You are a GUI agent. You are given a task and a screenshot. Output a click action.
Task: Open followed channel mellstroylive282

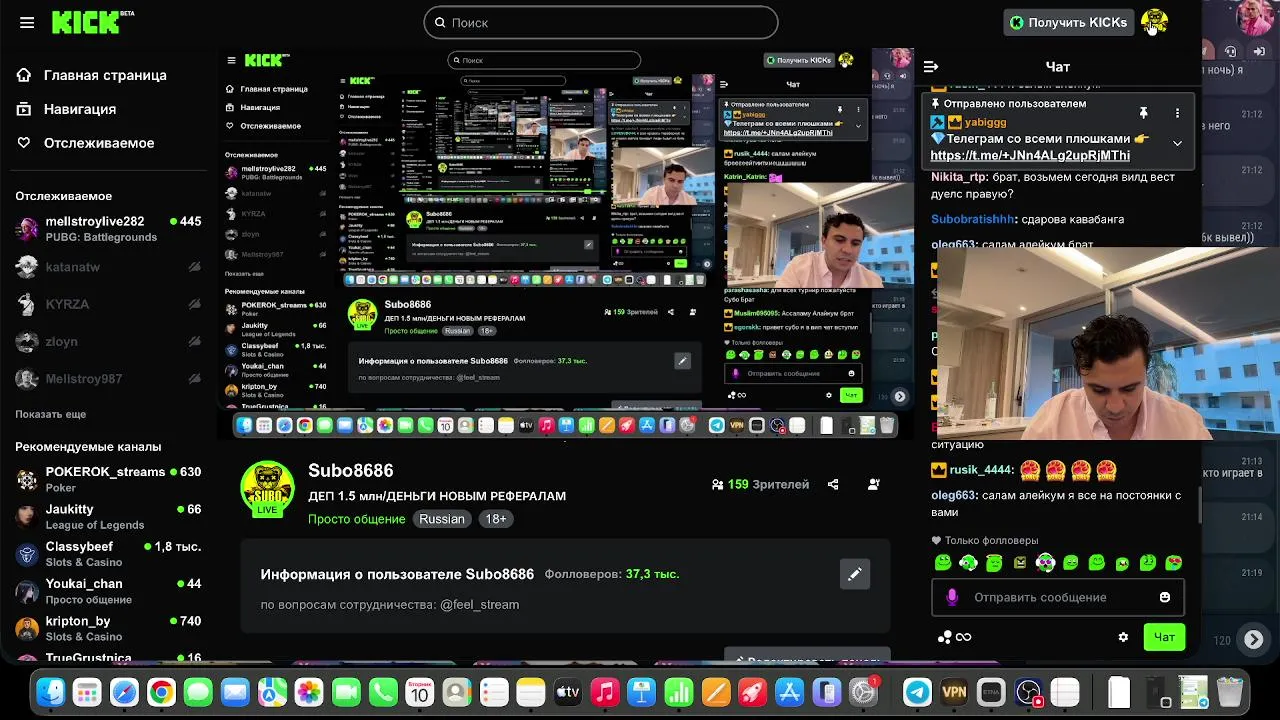pos(108,228)
